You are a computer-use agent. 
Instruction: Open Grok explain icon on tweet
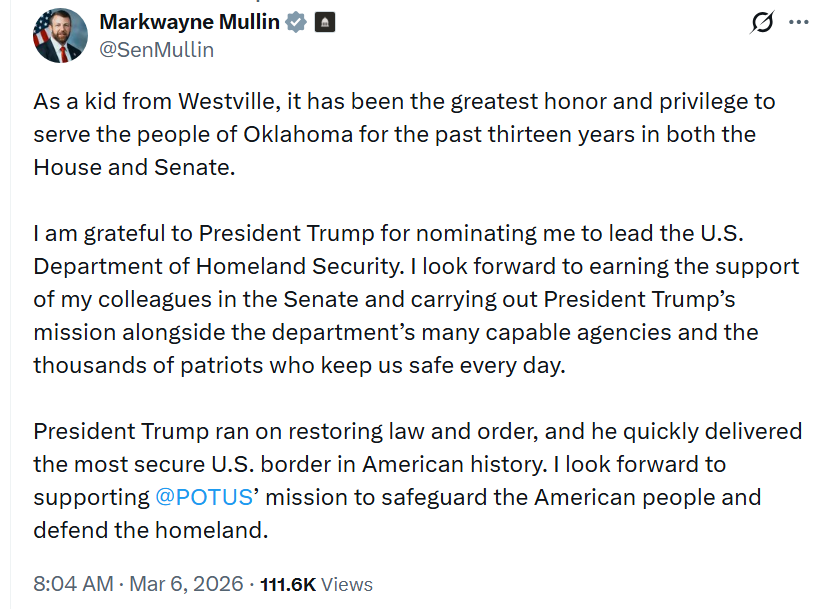tap(762, 22)
